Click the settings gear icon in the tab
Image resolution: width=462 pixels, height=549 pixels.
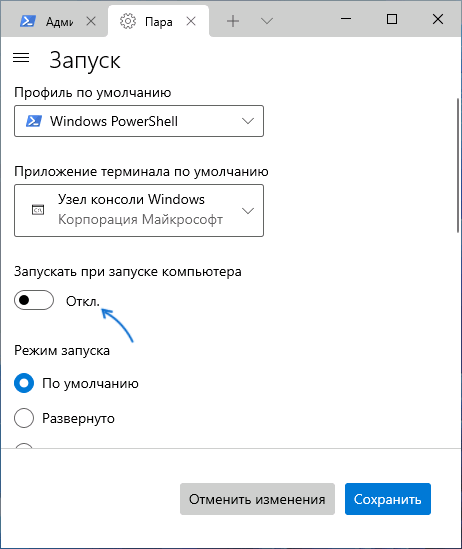coord(128,21)
